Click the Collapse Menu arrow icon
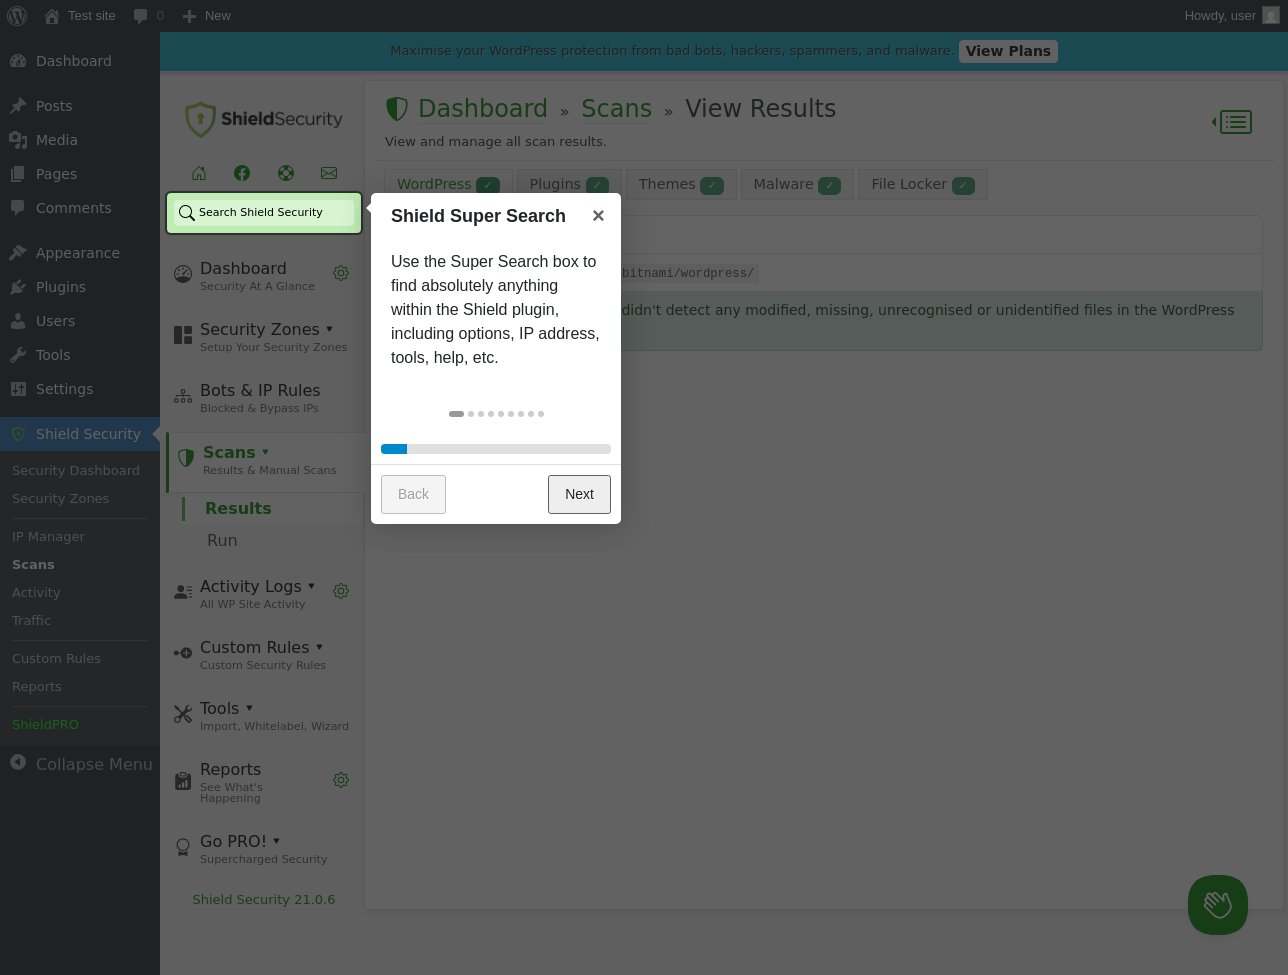Viewport: 1288px width, 975px height. pyautogui.click(x=18, y=763)
